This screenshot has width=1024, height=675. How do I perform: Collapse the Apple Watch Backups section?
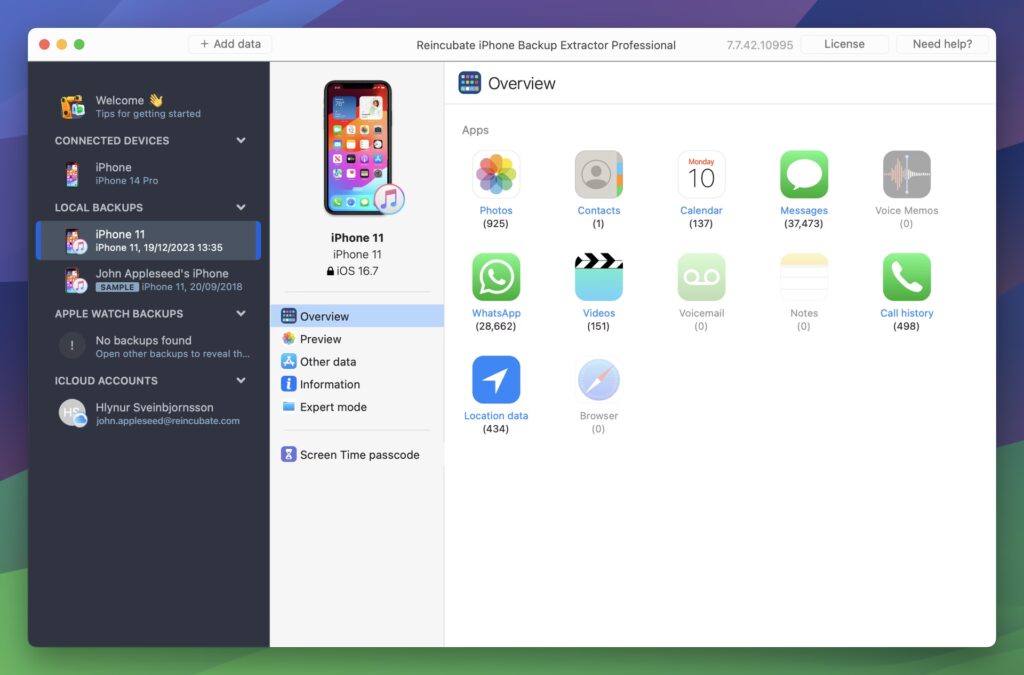[x=241, y=314]
